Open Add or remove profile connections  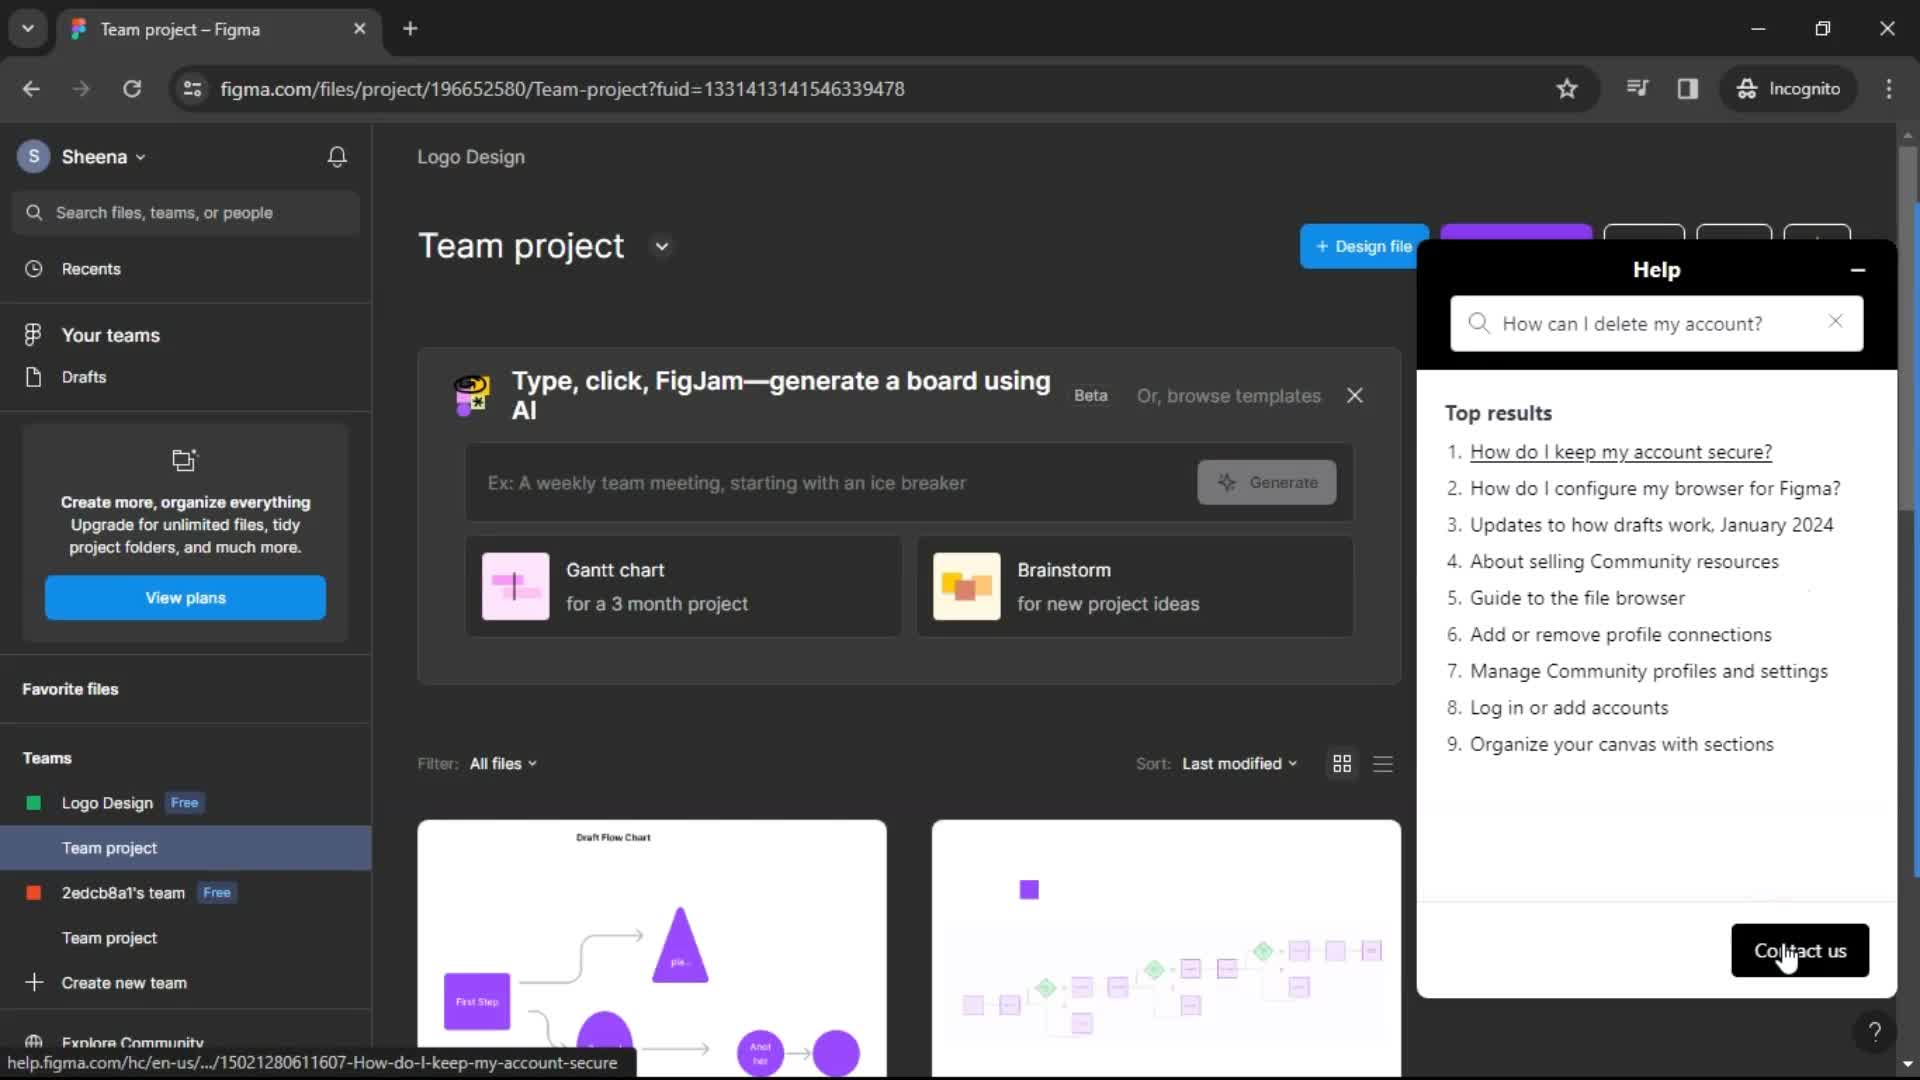tap(1620, 635)
